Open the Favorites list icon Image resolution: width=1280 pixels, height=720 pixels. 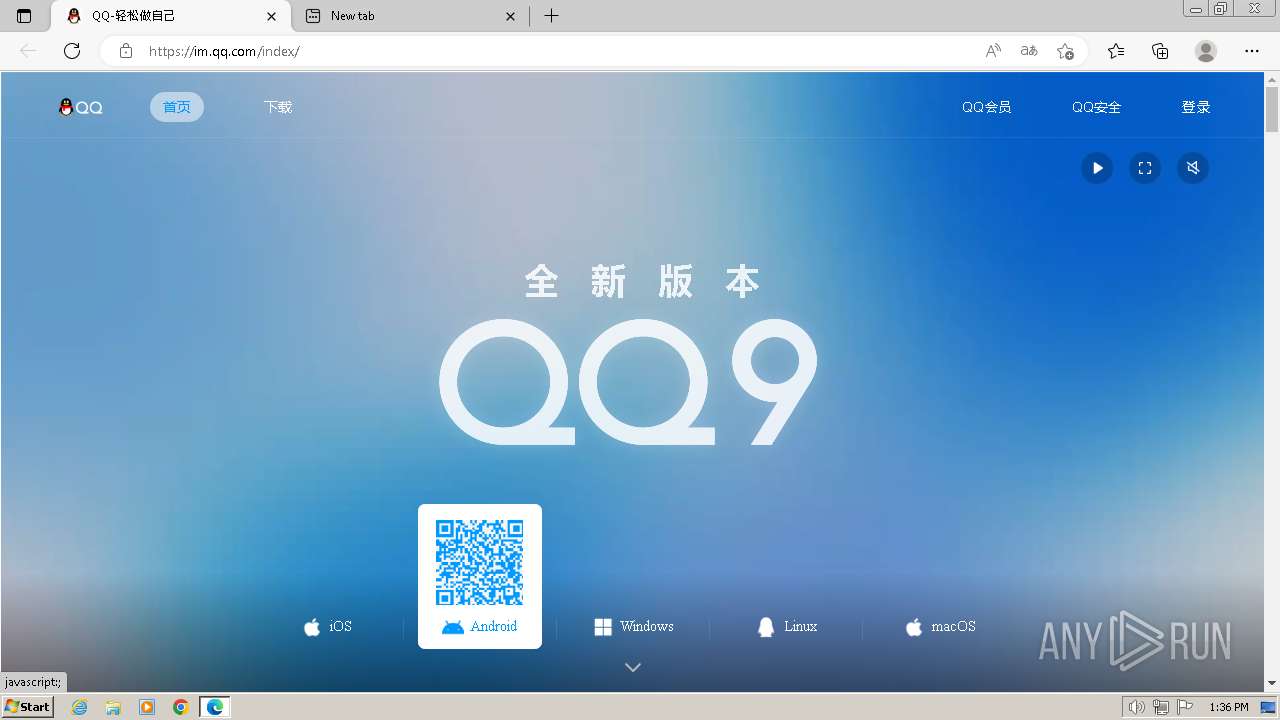click(1116, 51)
